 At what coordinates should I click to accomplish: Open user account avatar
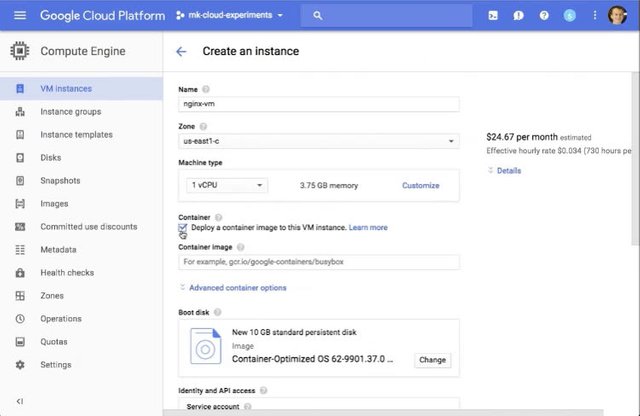[x=617, y=16]
